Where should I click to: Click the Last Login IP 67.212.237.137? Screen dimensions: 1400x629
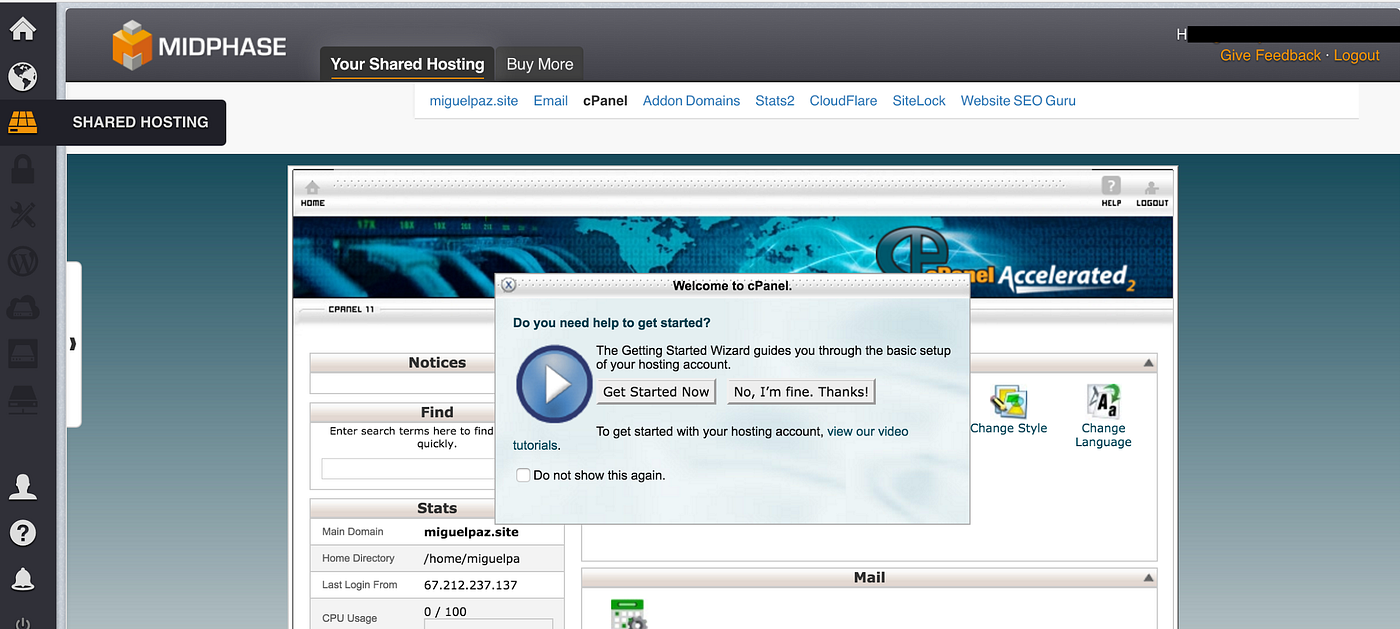click(470, 585)
